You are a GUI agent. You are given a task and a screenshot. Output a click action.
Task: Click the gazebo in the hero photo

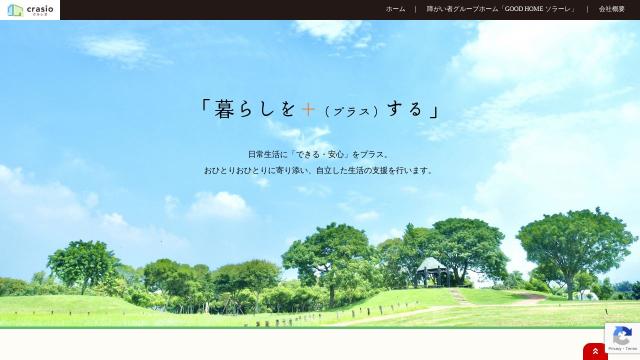coord(431,271)
